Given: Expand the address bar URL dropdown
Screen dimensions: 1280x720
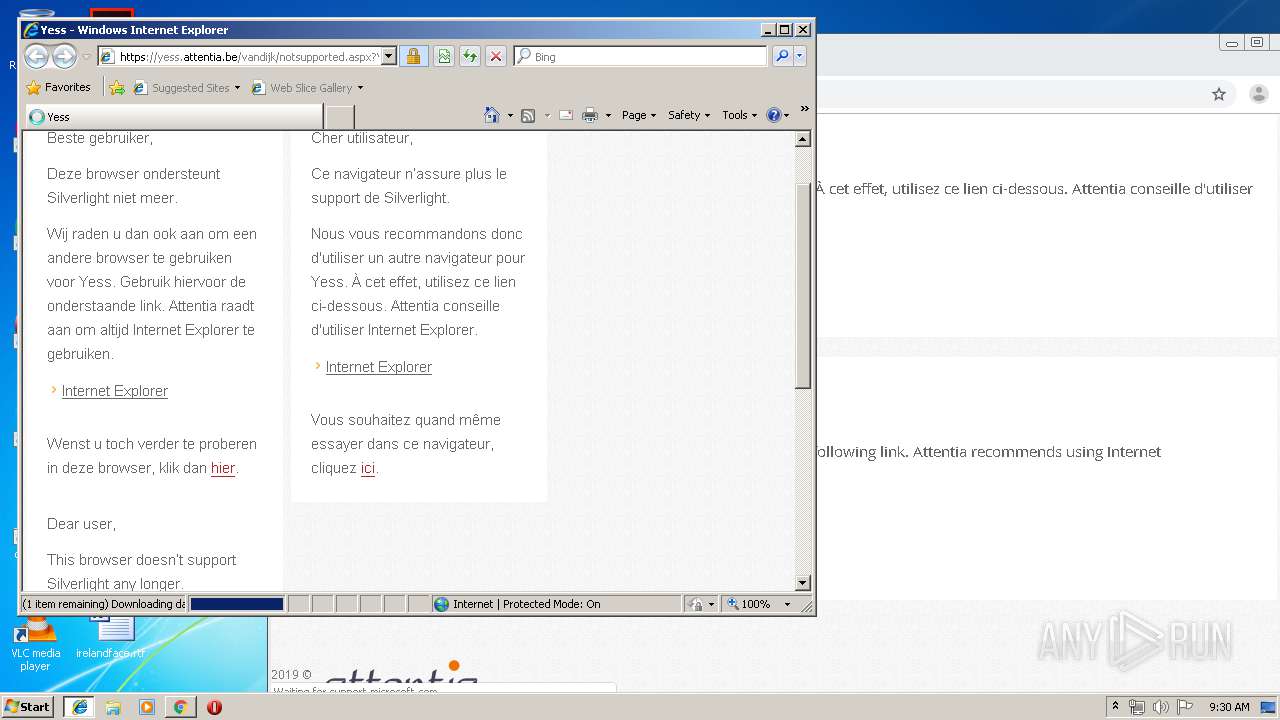Looking at the screenshot, I should pyautogui.click(x=389, y=57).
